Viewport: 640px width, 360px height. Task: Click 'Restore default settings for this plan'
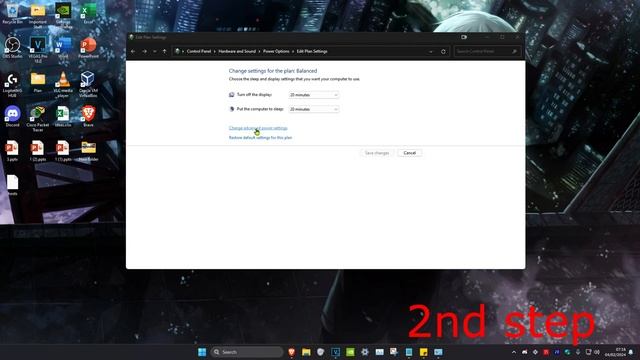[x=260, y=138]
